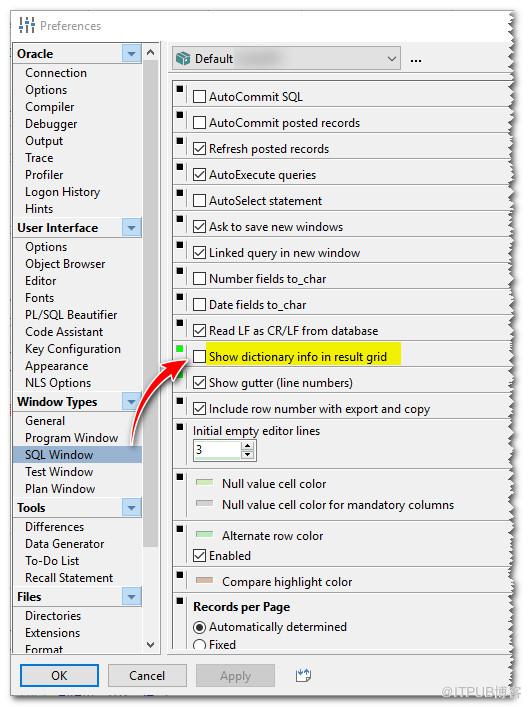Viewport: 531px width, 707px height.
Task: Click the down scroll arrow of category list
Action: pos(151,645)
